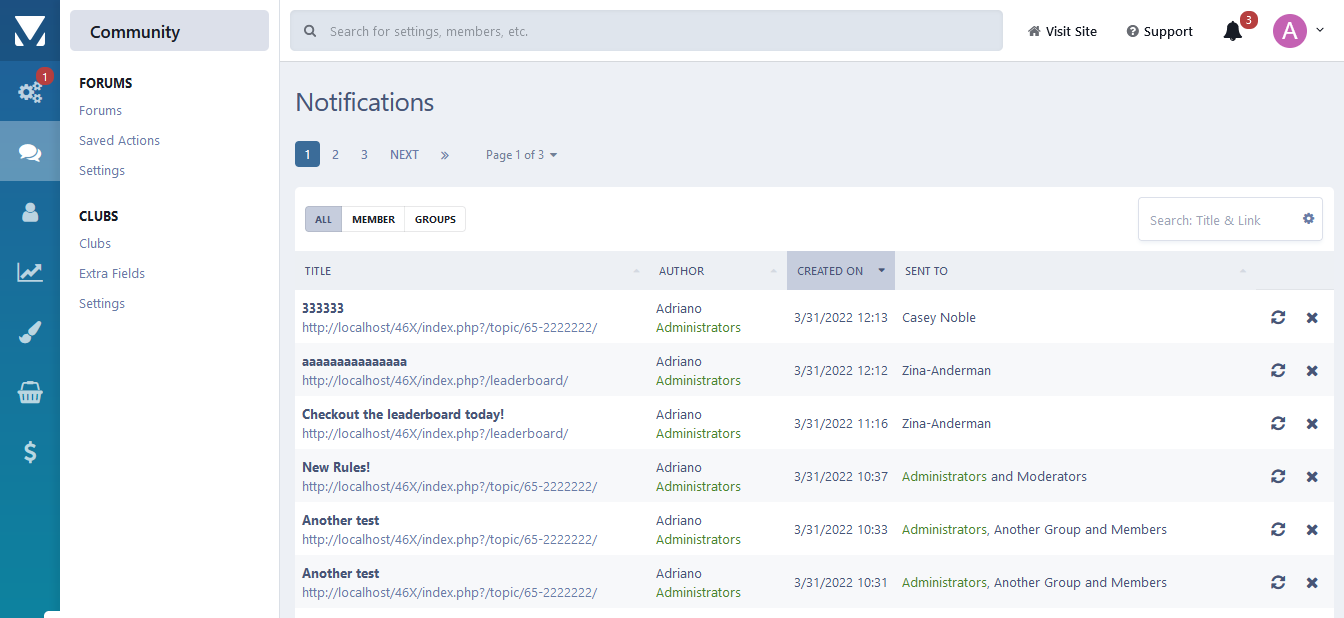Screen dimensions: 1344x618
Task: Click the Visit Site link
Action: pos(1062,31)
